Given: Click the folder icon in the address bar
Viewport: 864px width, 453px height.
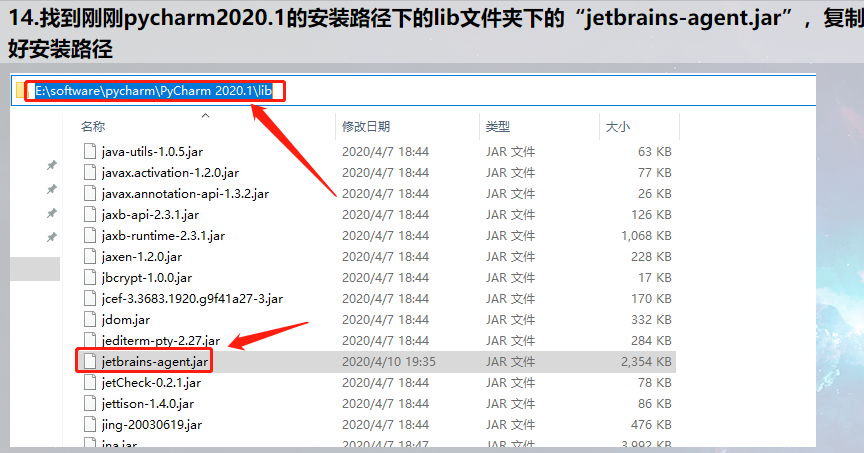Looking at the screenshot, I should point(20,91).
